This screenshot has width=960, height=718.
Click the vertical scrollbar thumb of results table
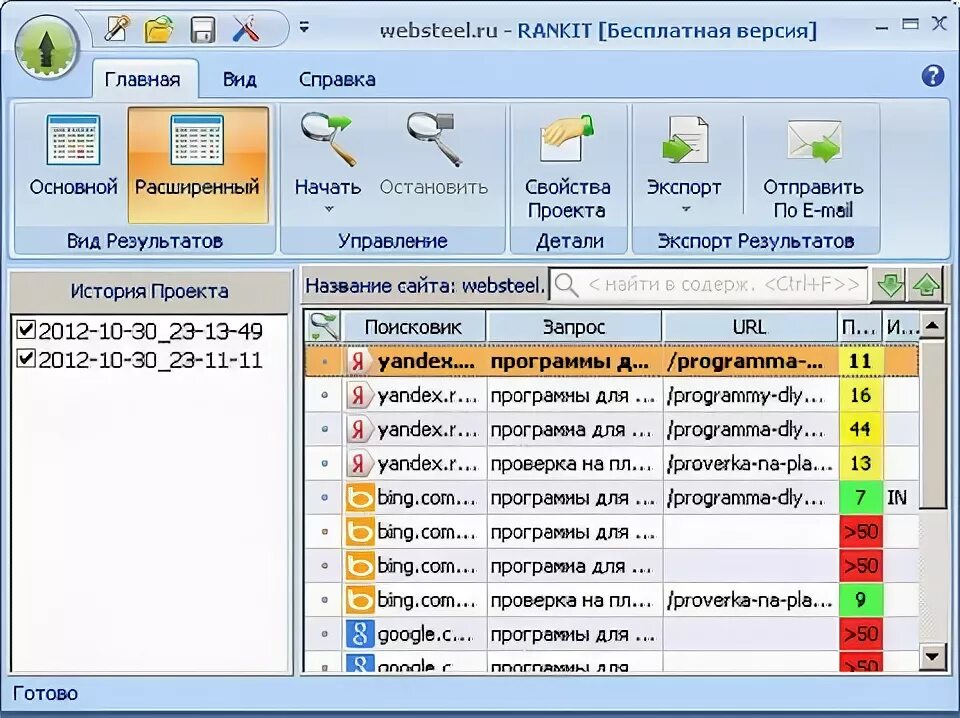point(932,425)
